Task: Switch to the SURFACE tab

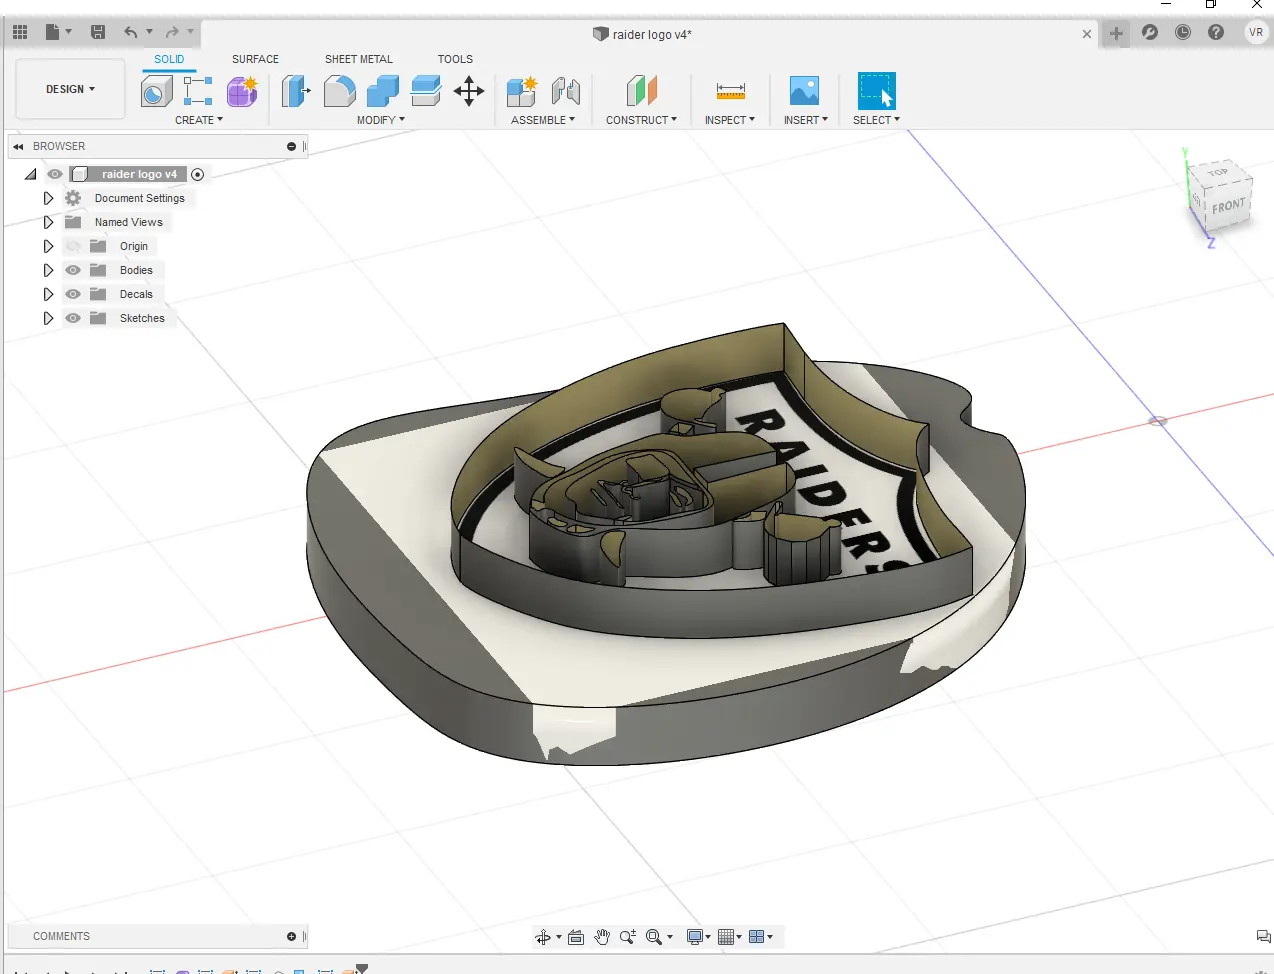Action: [255, 59]
